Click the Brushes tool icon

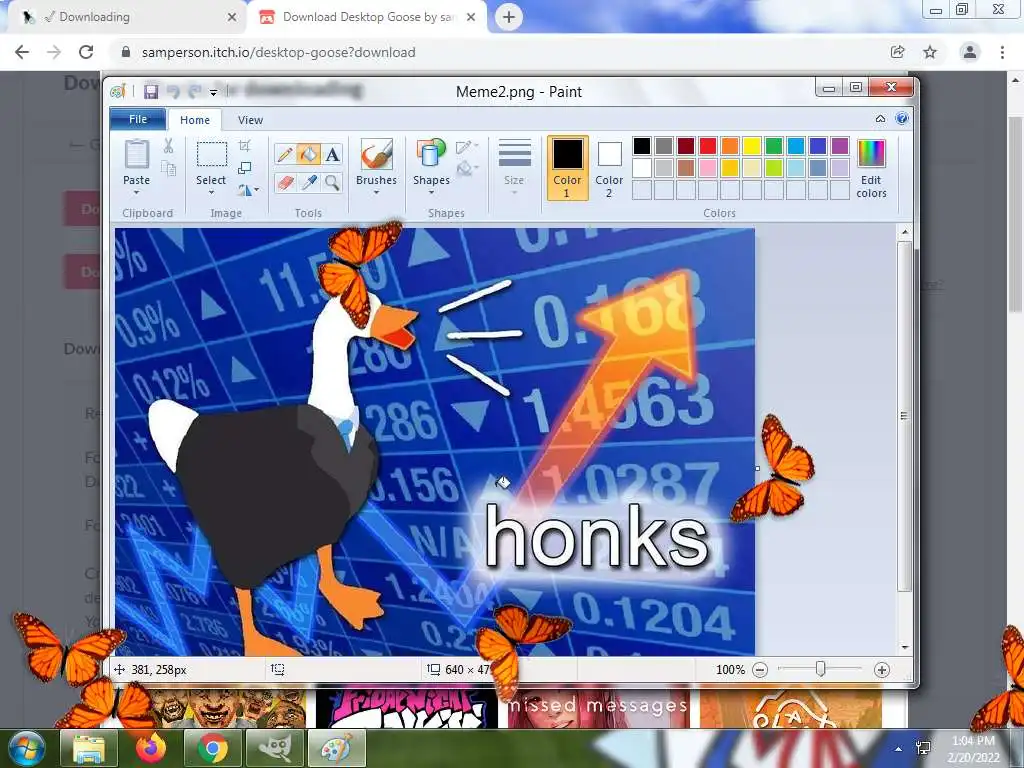pyautogui.click(x=376, y=155)
